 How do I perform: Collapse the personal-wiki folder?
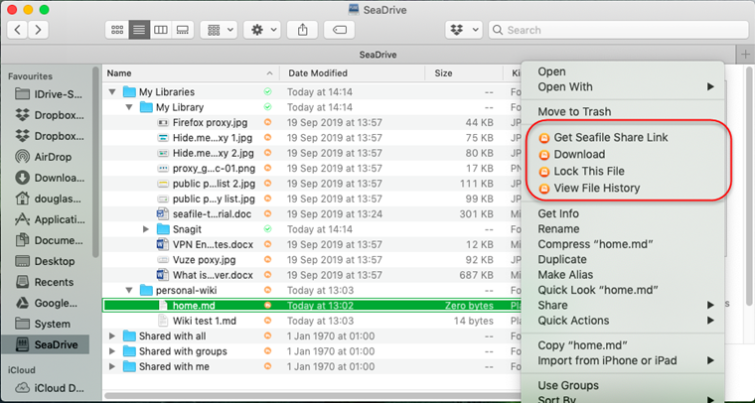click(x=129, y=290)
